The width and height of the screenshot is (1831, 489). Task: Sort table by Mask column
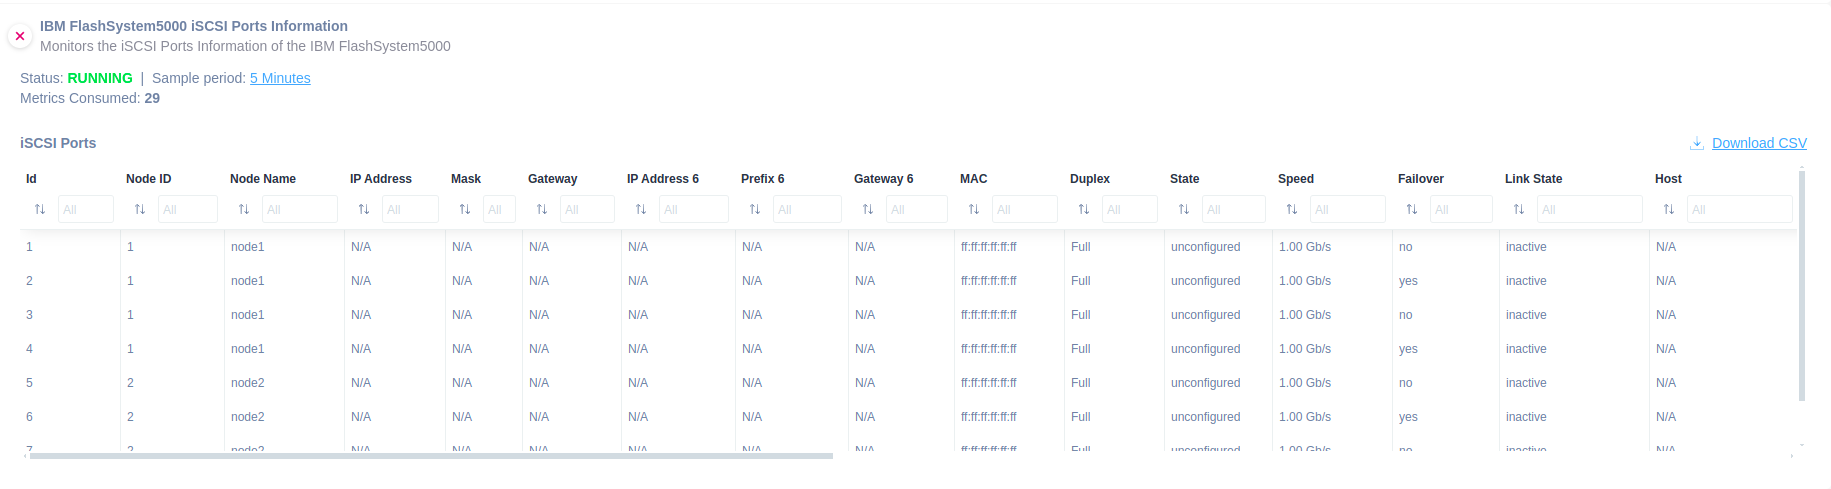click(465, 209)
